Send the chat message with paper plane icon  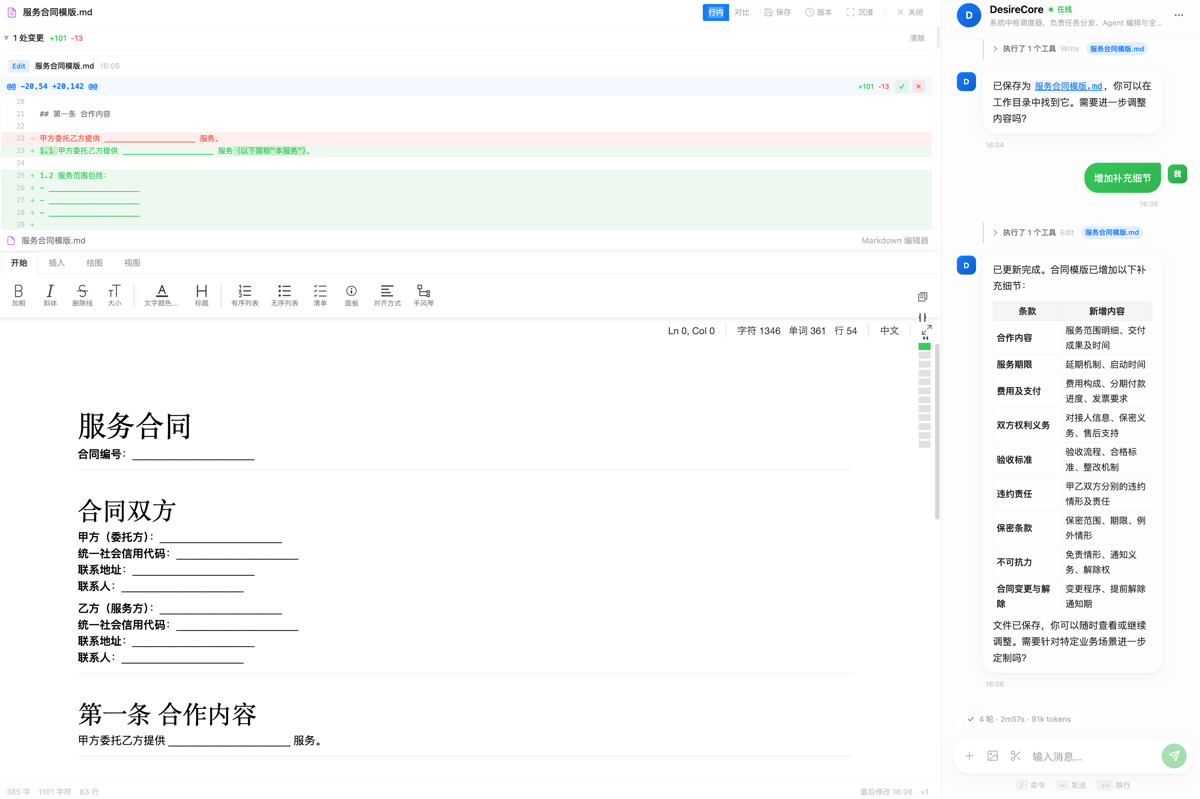1173,756
